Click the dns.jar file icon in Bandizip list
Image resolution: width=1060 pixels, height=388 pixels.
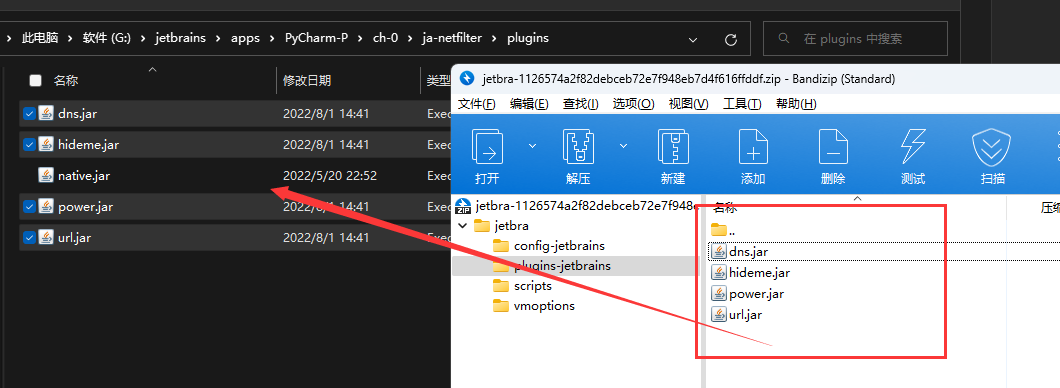coord(718,252)
